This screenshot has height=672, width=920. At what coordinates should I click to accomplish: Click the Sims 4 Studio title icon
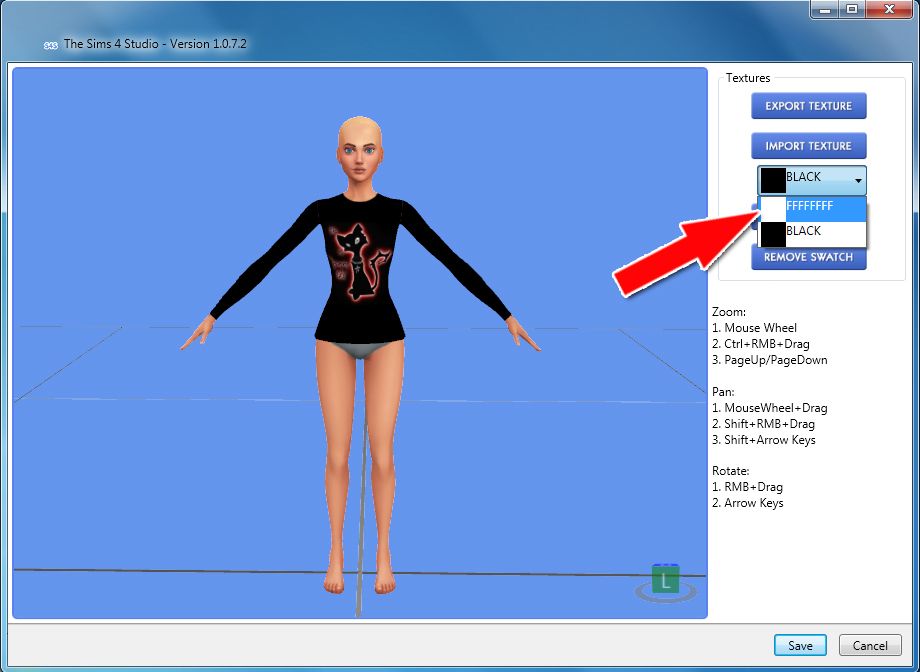pos(51,45)
